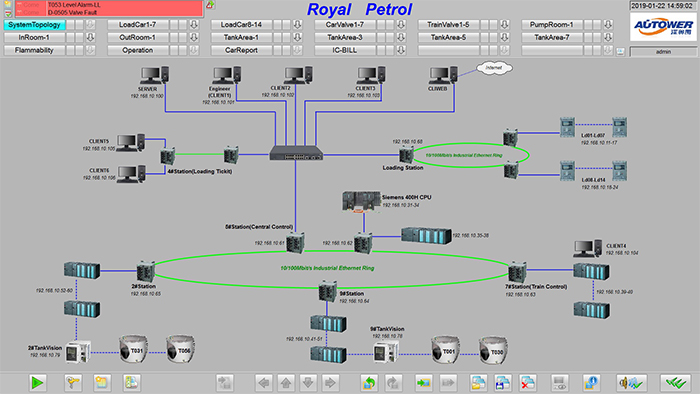Click the speaker alarm acknowledge icon
This screenshot has width=700, height=394.
[631, 382]
